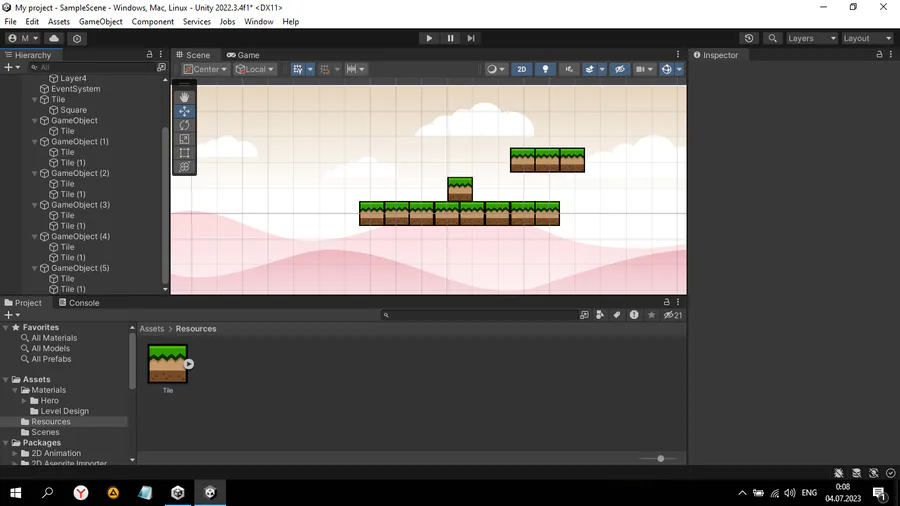Select the Tile prefab thumbnail

(167, 364)
